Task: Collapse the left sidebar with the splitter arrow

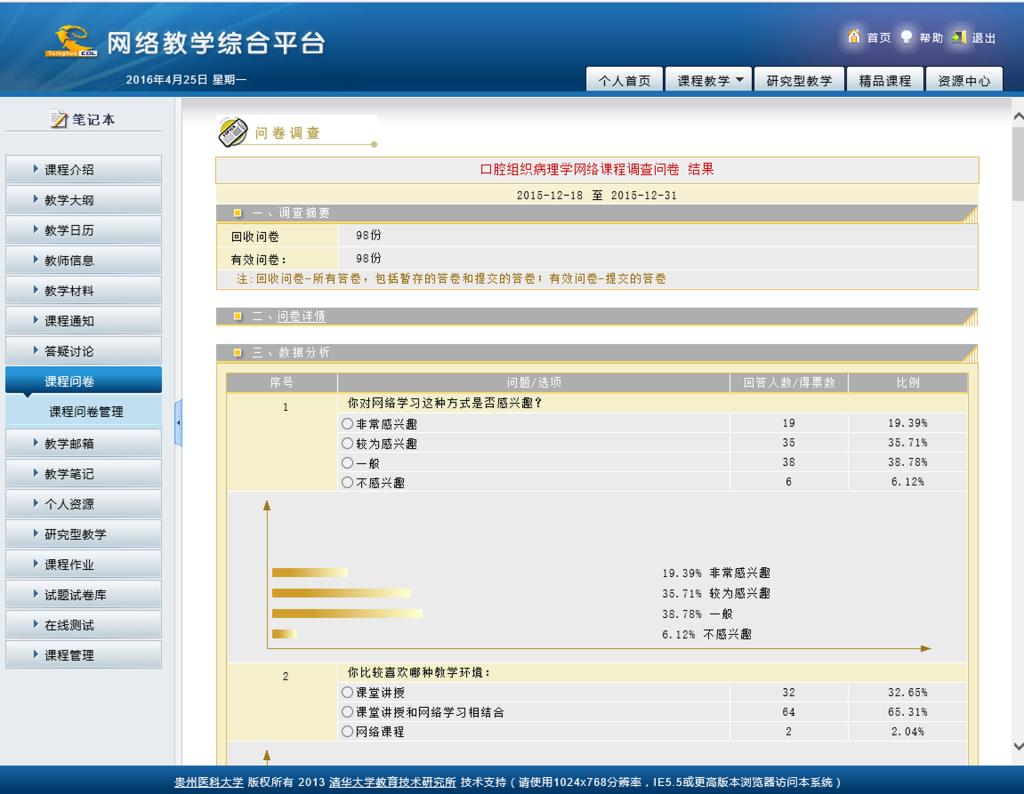Action: coord(178,422)
